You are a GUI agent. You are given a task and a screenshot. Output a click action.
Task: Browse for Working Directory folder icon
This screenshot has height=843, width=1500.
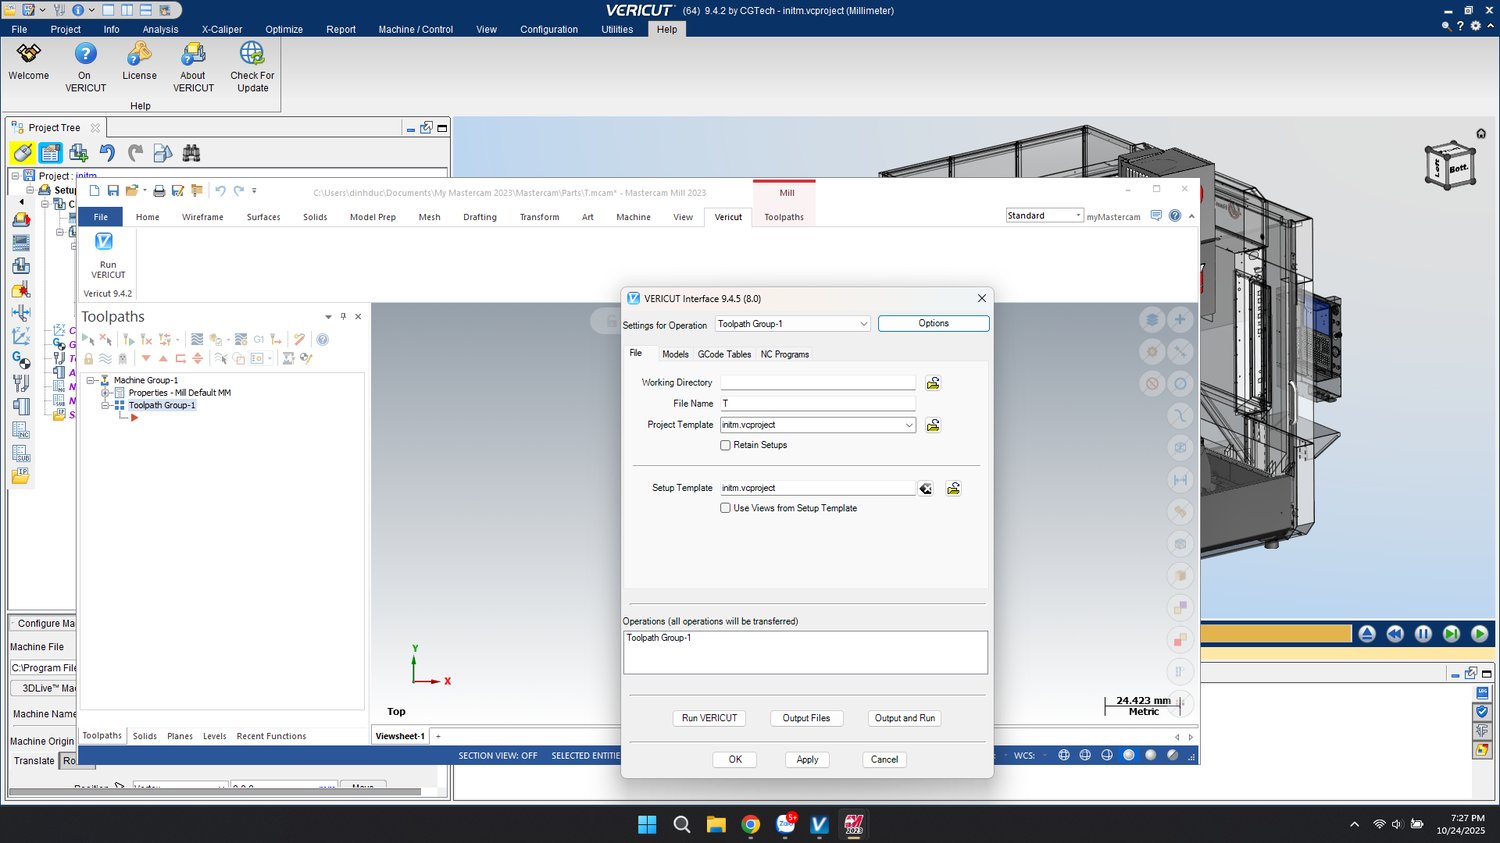tap(933, 383)
